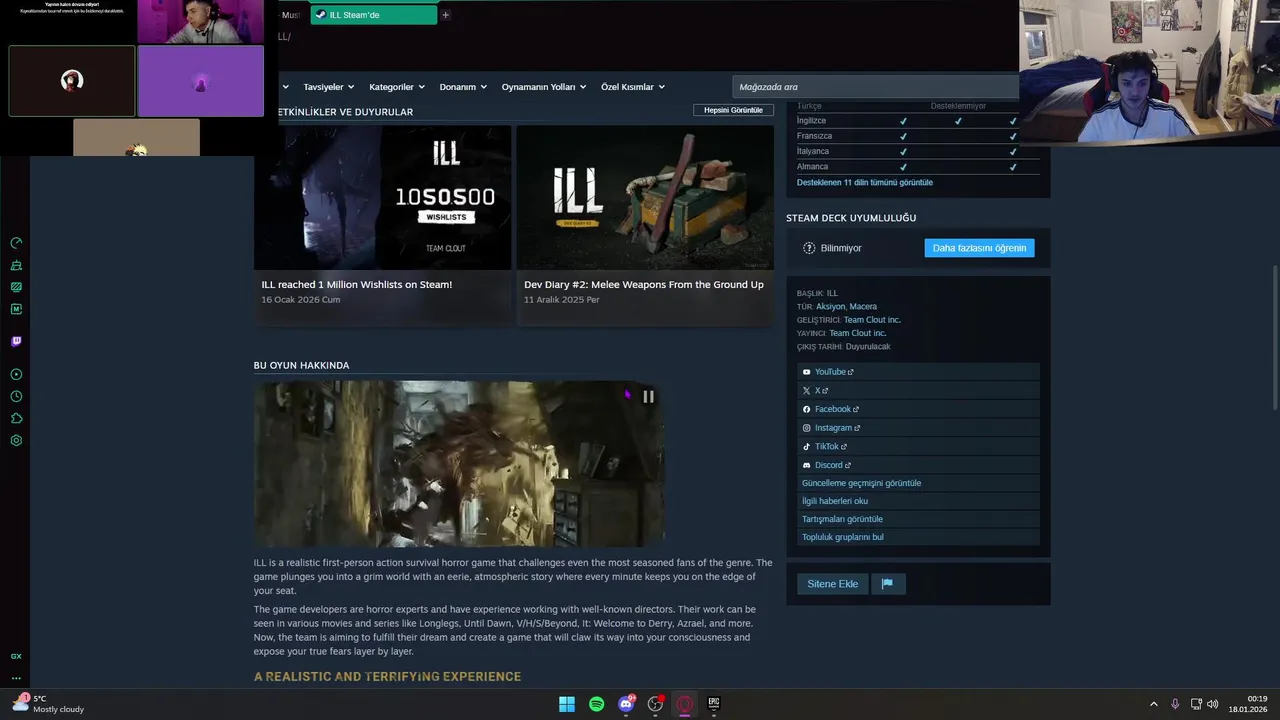Open GX Cleaner icon in sidebar

click(x=16, y=265)
